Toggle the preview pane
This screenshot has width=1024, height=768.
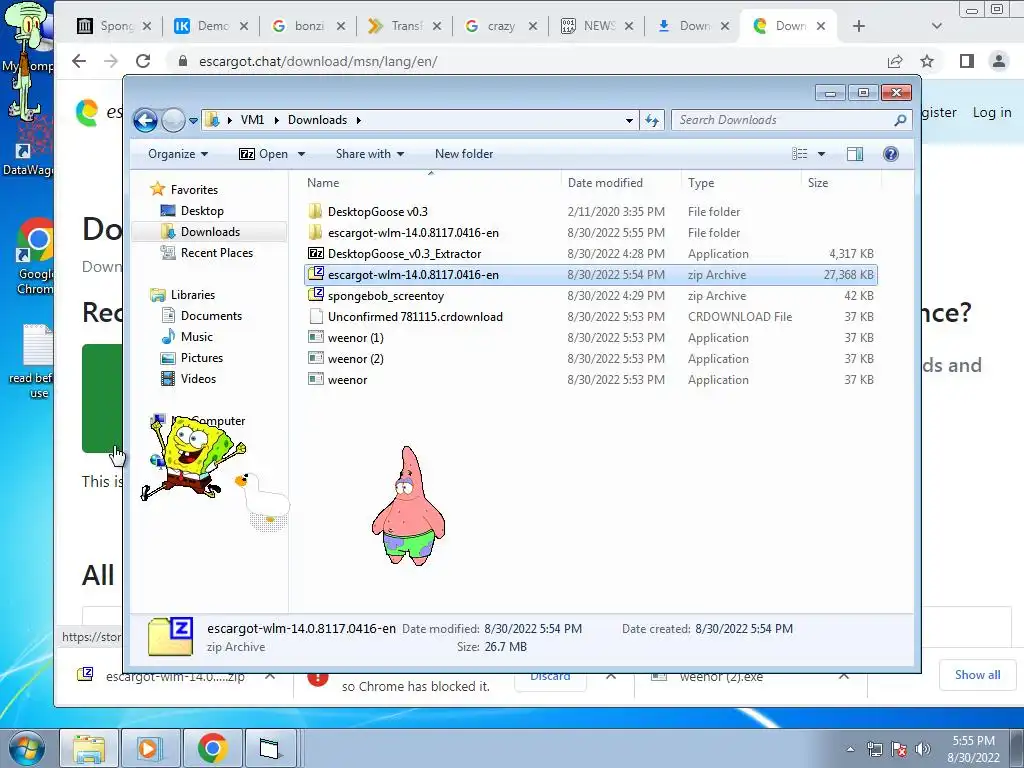point(854,154)
